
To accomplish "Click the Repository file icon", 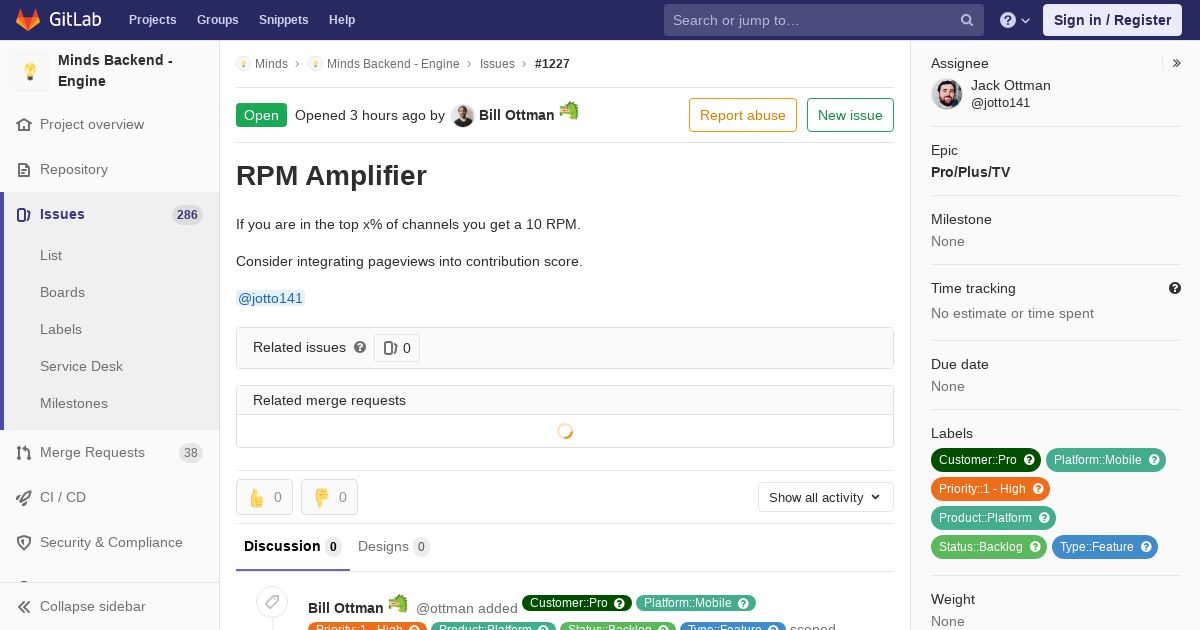I will 24,170.
